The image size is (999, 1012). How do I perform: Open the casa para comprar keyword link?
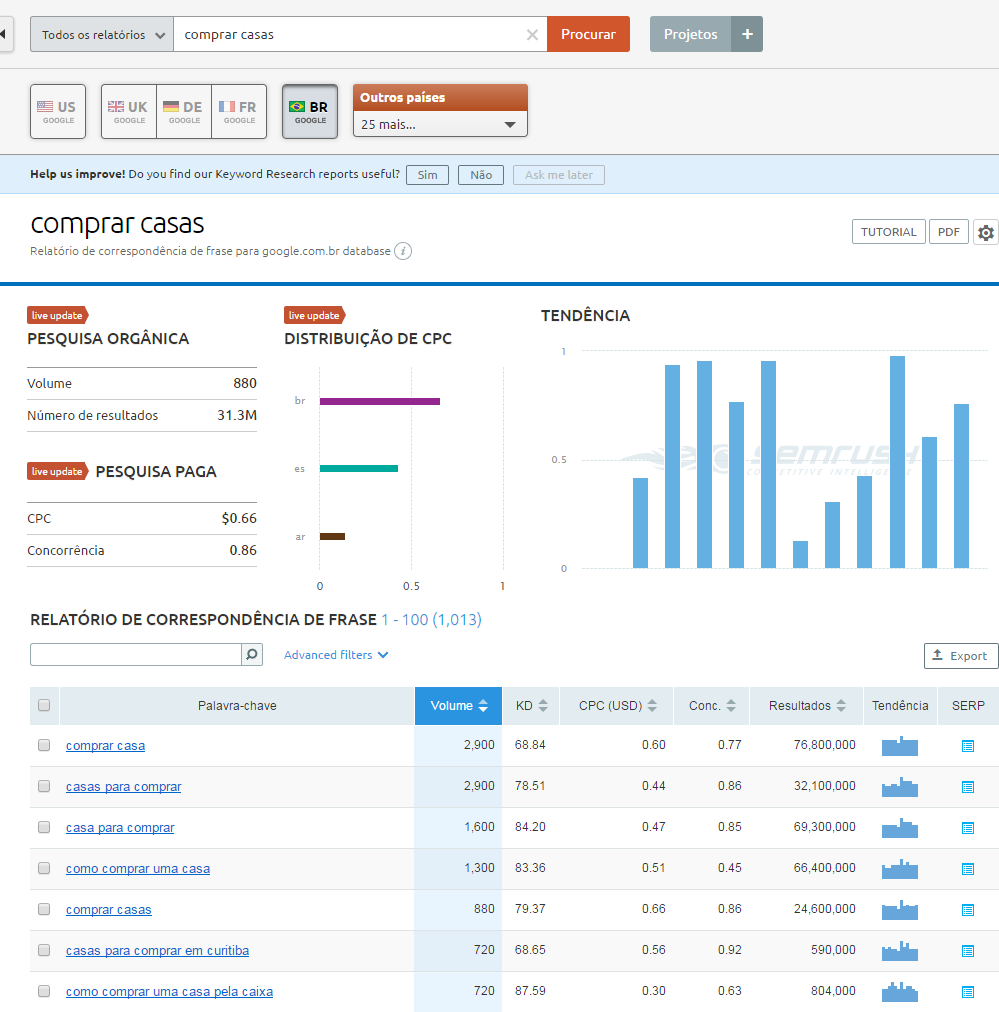point(120,827)
